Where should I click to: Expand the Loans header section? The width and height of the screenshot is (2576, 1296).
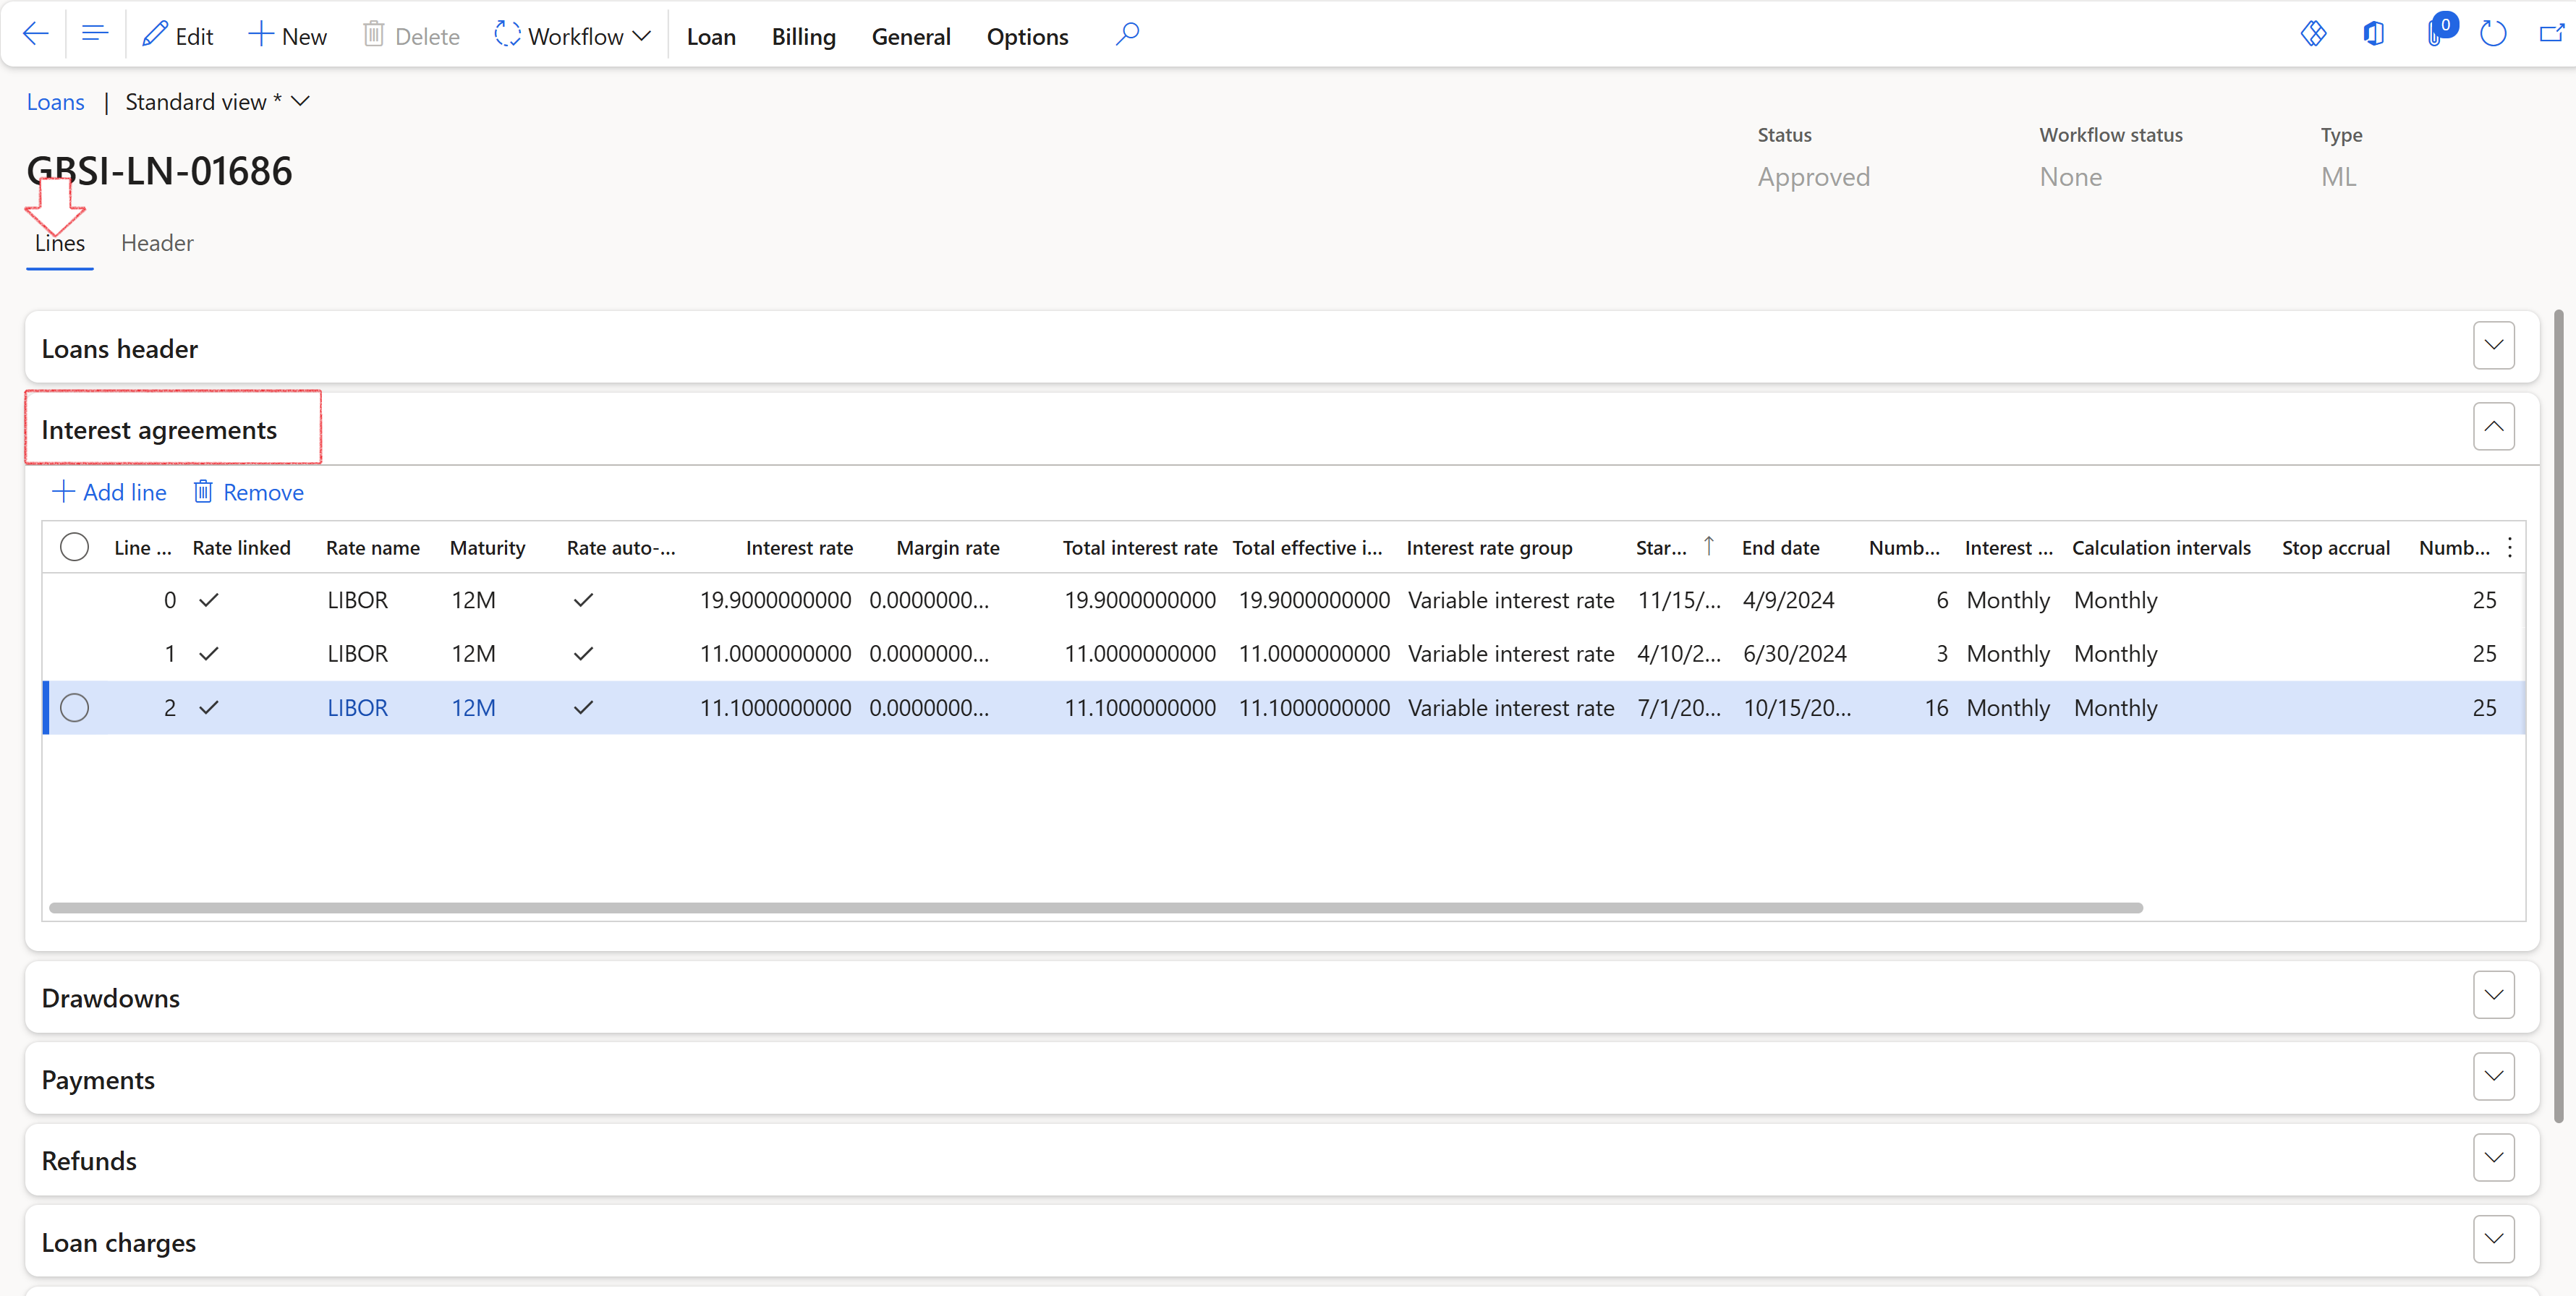click(x=2493, y=346)
